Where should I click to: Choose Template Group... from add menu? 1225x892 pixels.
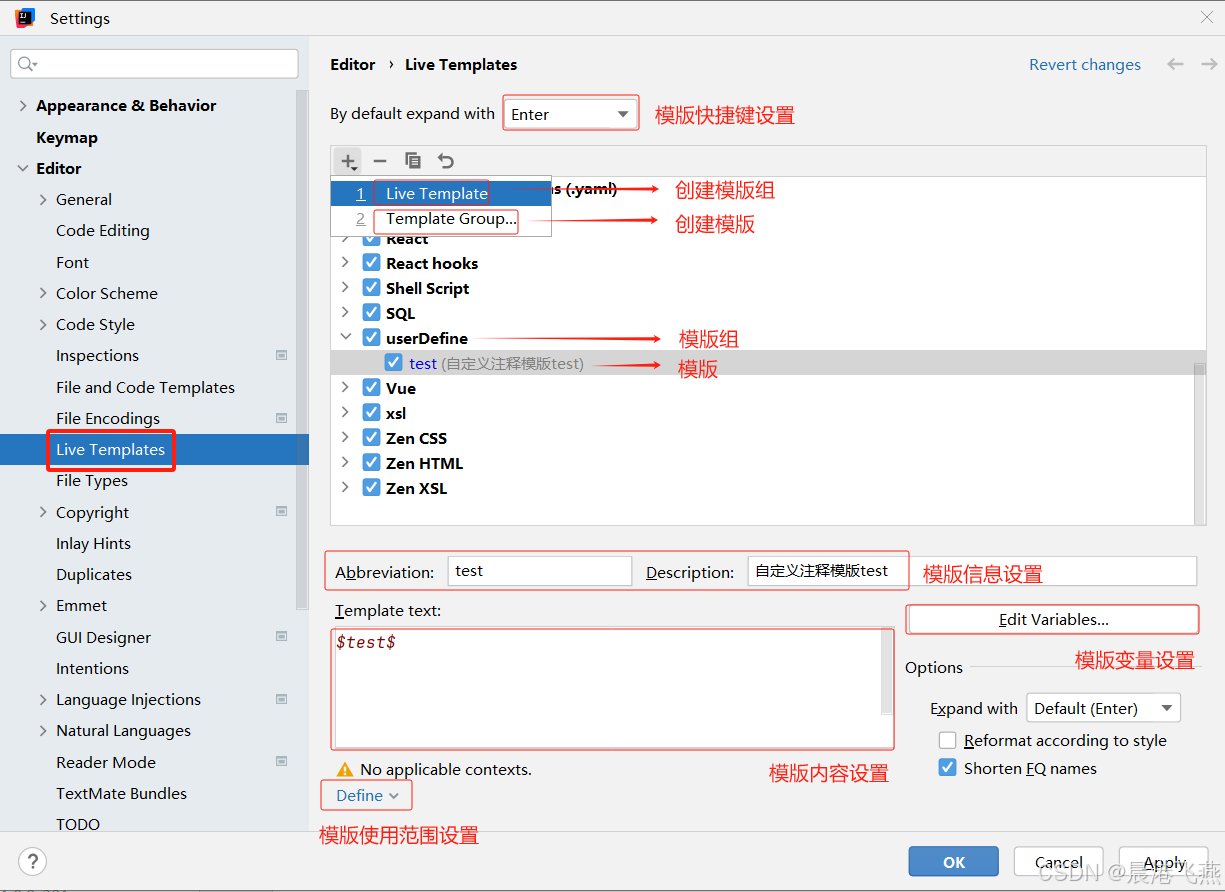click(x=441, y=219)
